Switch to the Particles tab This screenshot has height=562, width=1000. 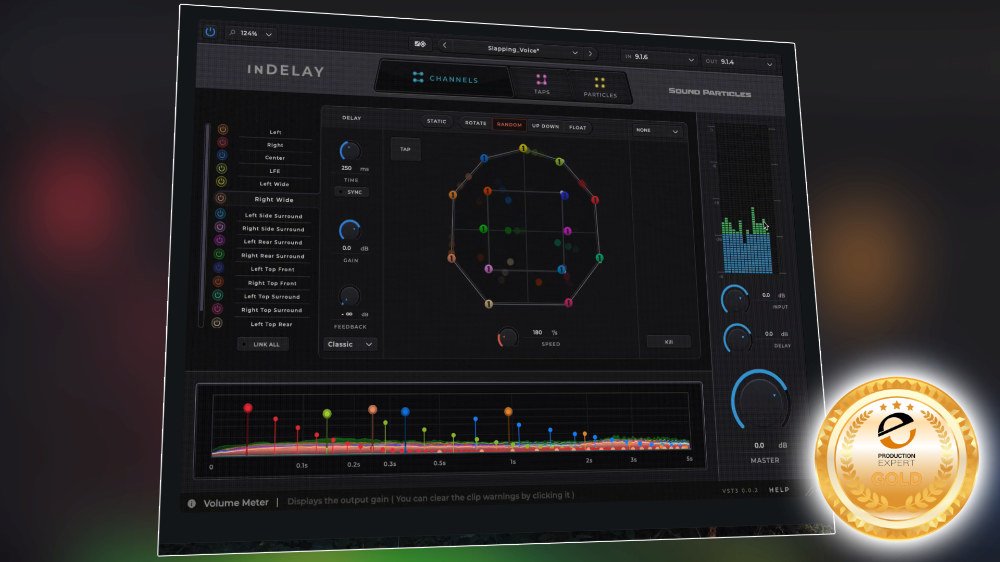(x=600, y=87)
